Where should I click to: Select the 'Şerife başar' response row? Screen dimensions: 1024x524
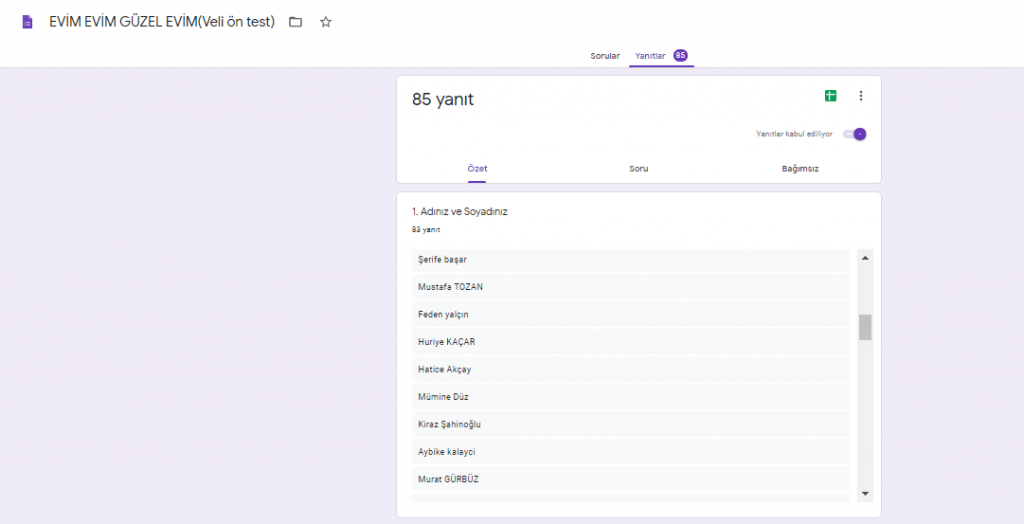[630, 260]
